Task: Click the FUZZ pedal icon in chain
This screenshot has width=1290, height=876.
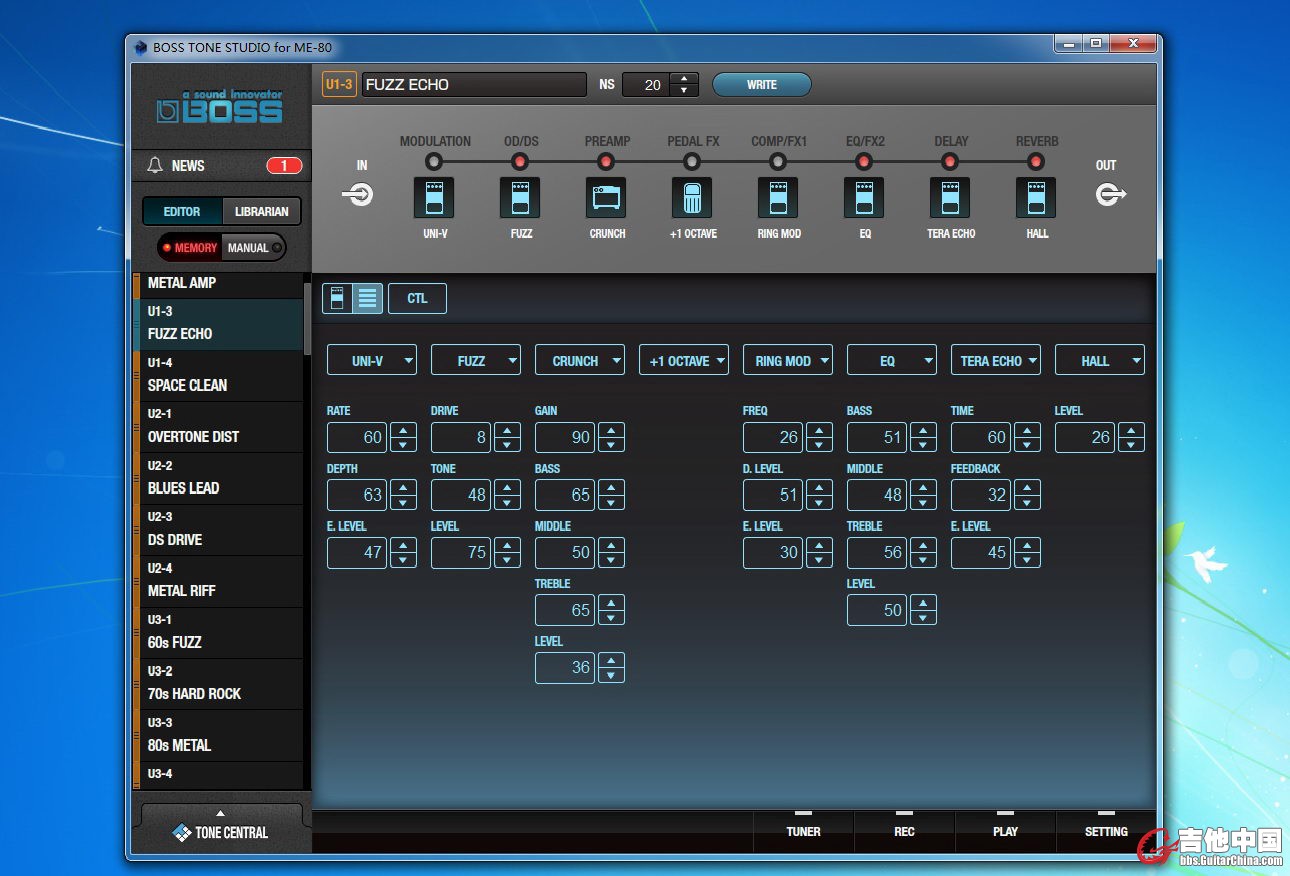Action: [x=520, y=198]
